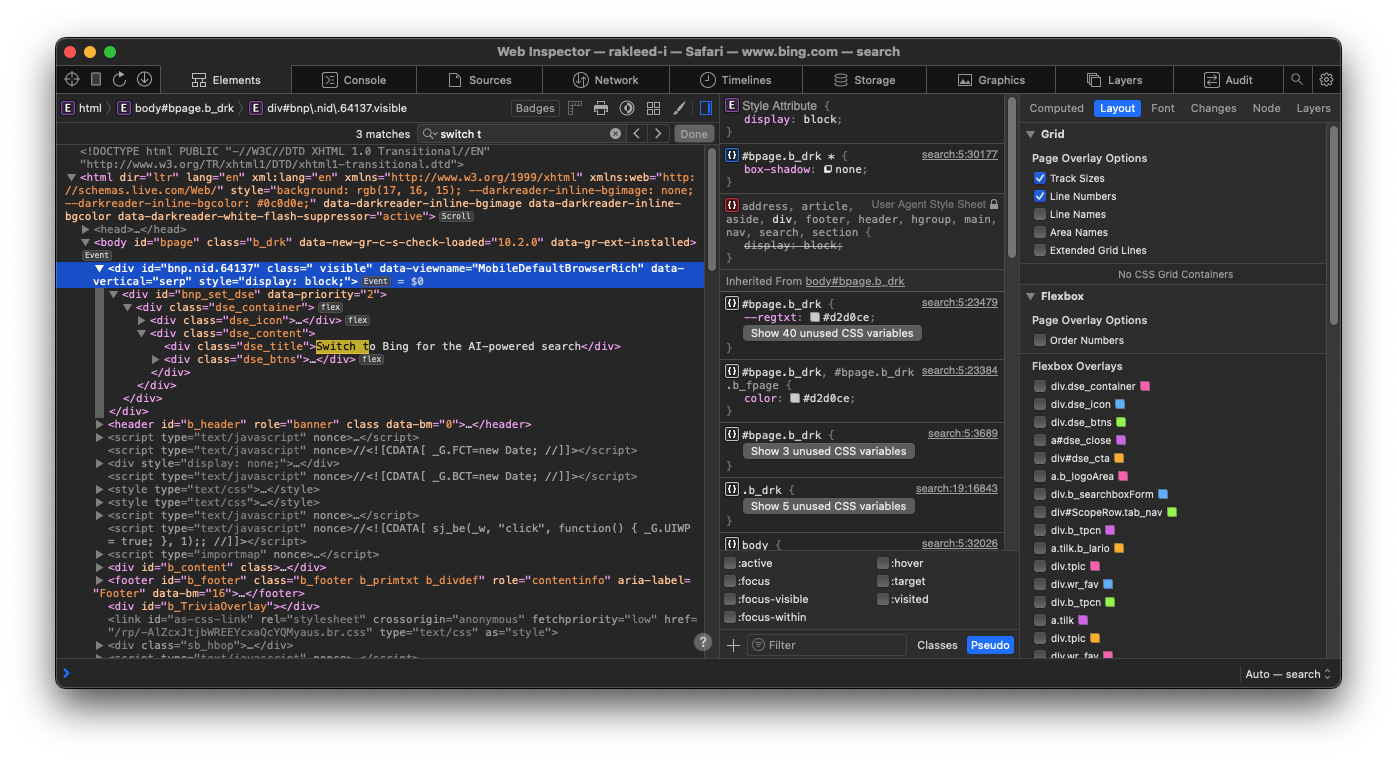The width and height of the screenshot is (1397, 762).
Task: Click the four-squares compositing borders icon
Action: [x=653, y=108]
